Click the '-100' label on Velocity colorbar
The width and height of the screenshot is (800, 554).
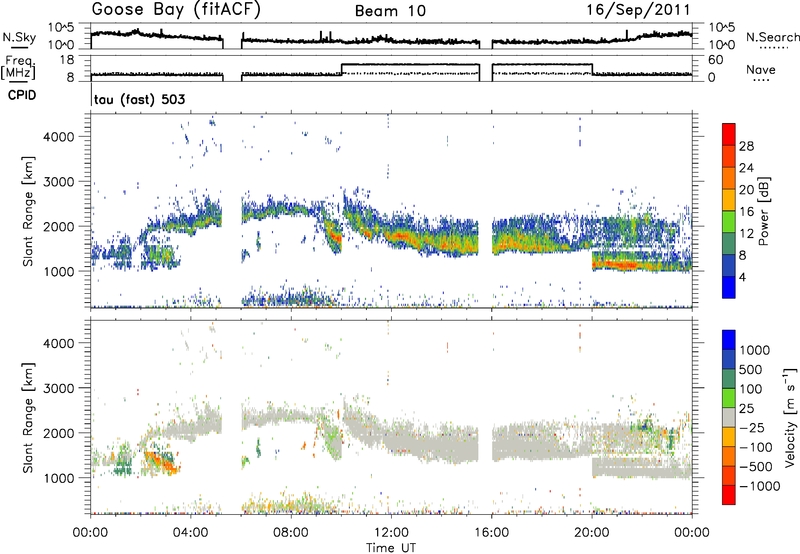tap(756, 447)
